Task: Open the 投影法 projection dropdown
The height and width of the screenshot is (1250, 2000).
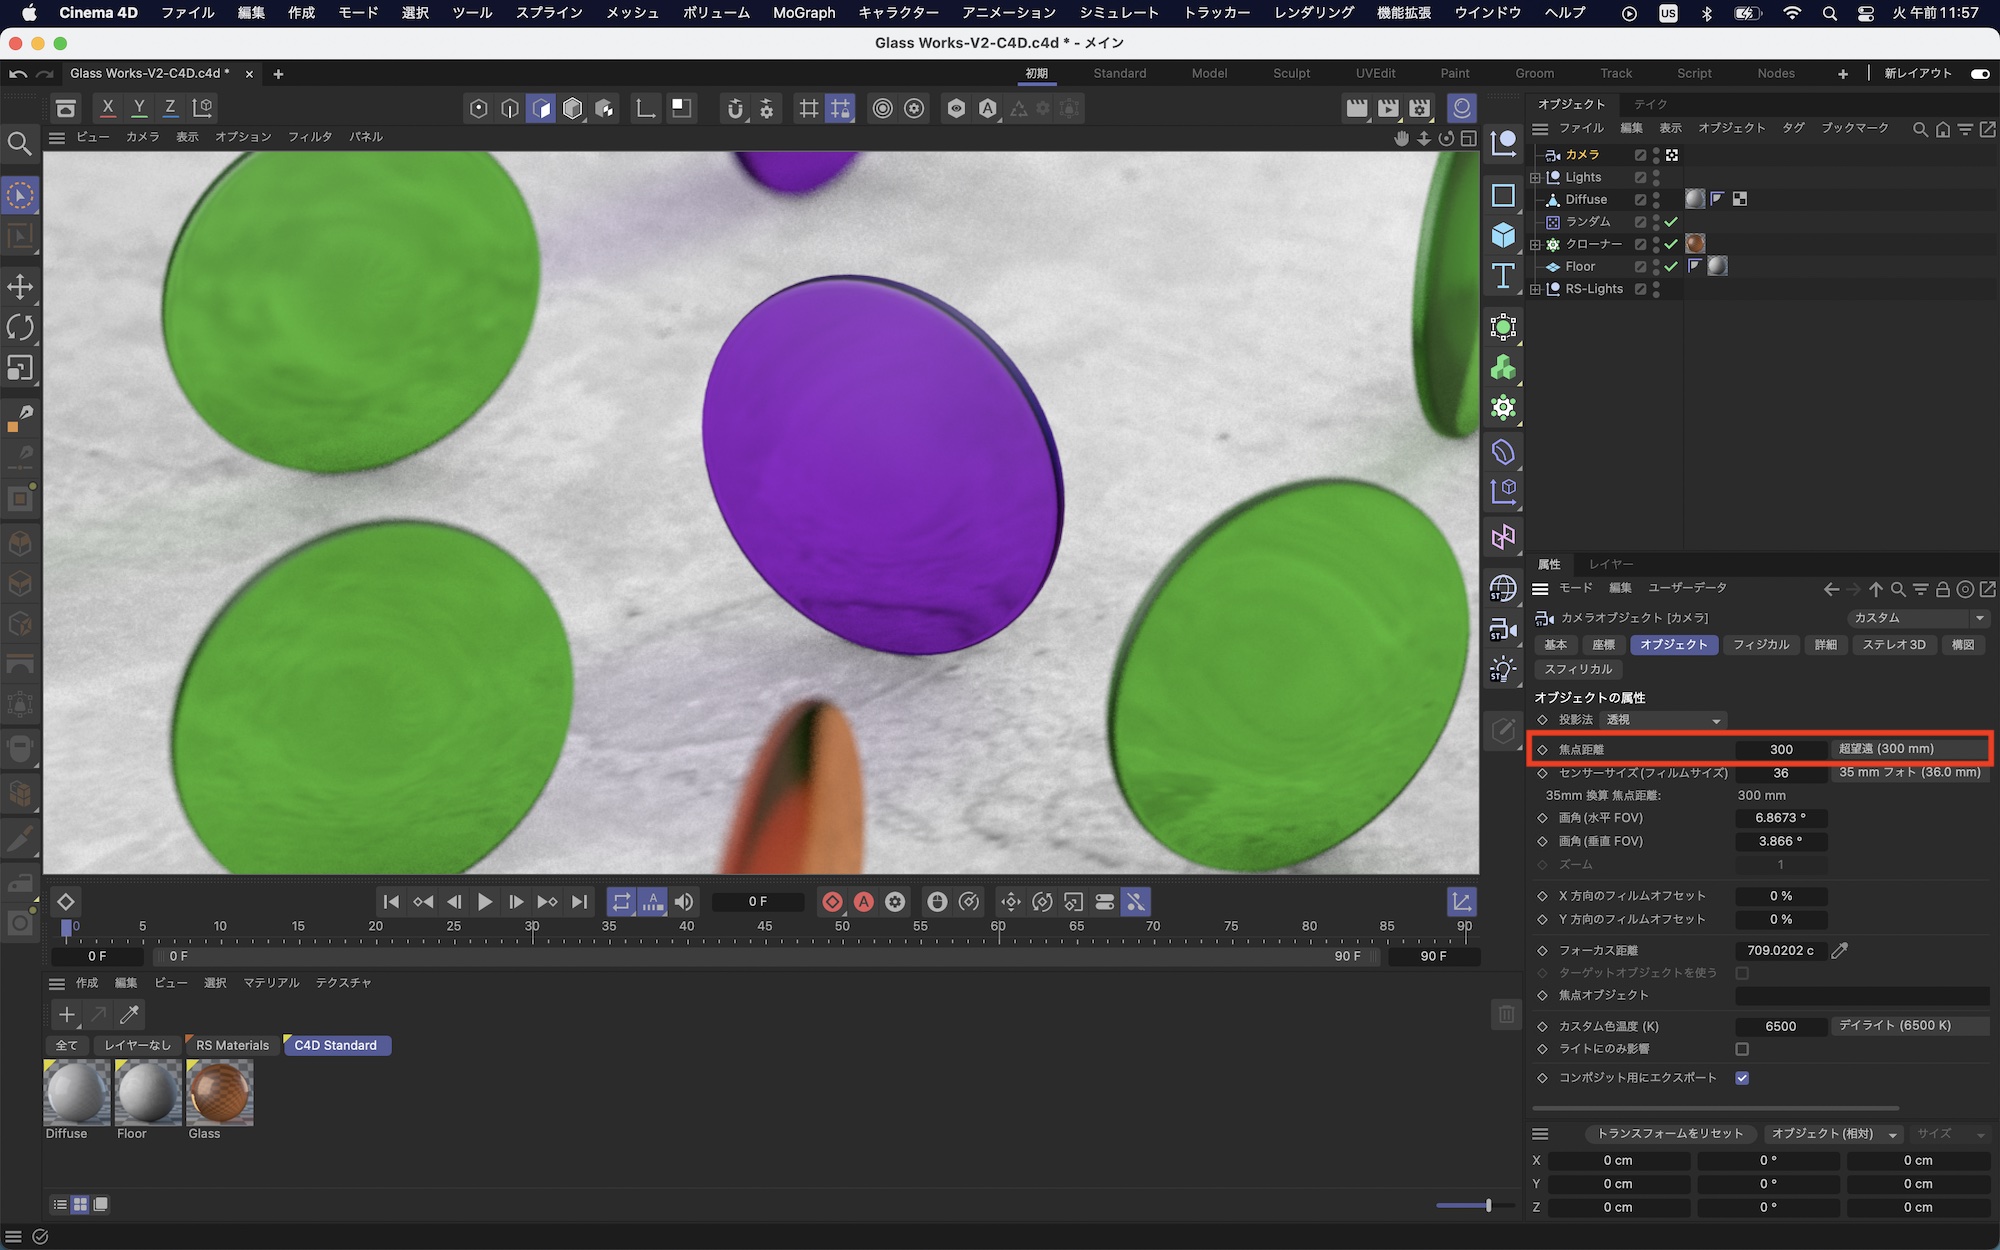Action: point(1664,720)
